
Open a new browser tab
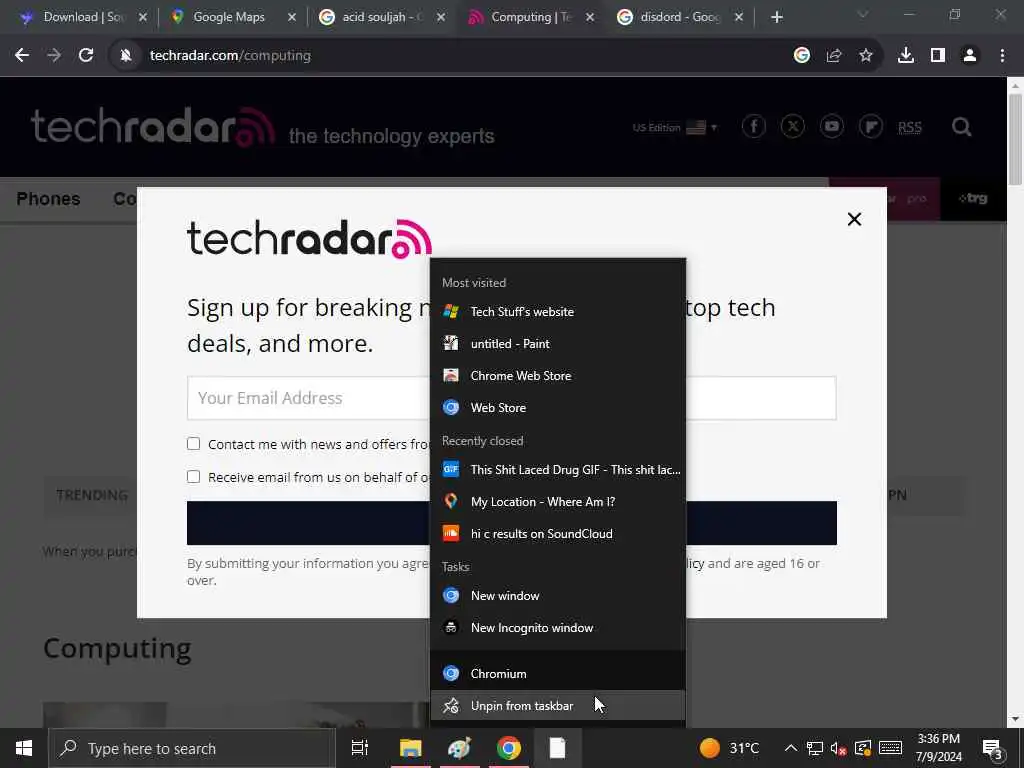click(776, 18)
